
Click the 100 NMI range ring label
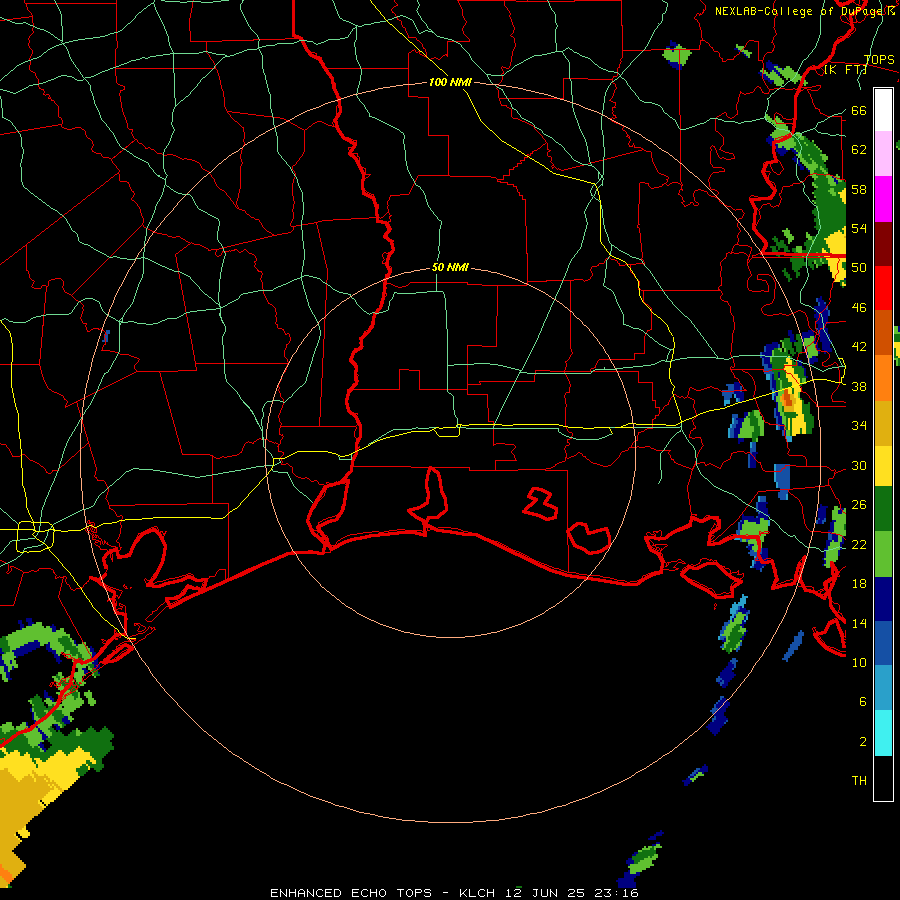451,83
